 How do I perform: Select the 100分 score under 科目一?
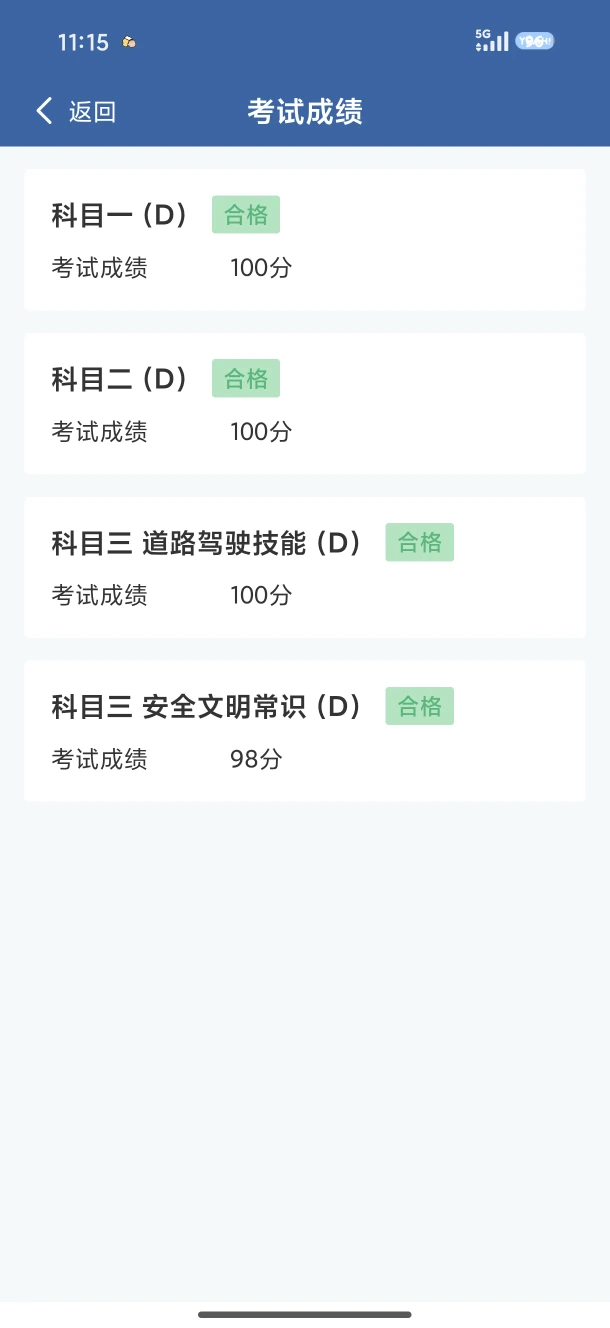[261, 268]
